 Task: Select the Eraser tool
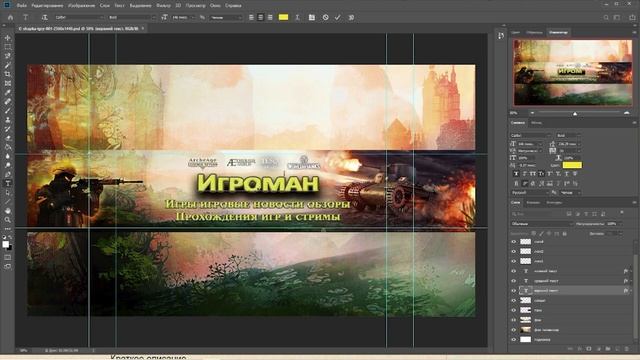click(x=7, y=138)
